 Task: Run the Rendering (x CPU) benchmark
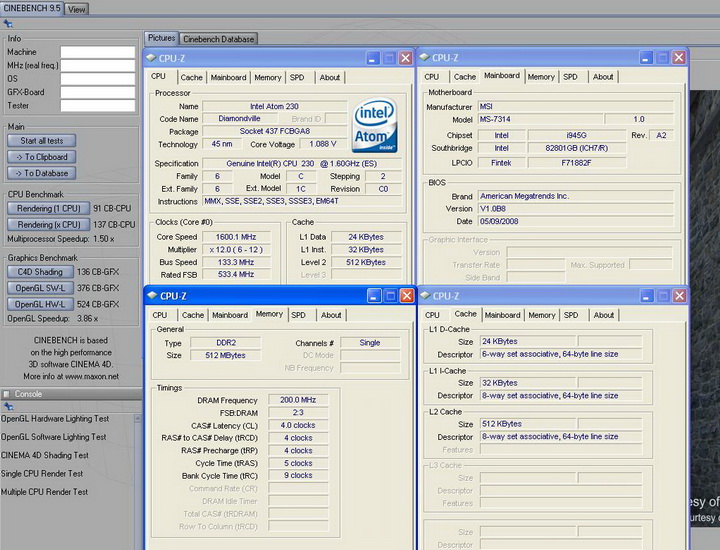pos(47,224)
